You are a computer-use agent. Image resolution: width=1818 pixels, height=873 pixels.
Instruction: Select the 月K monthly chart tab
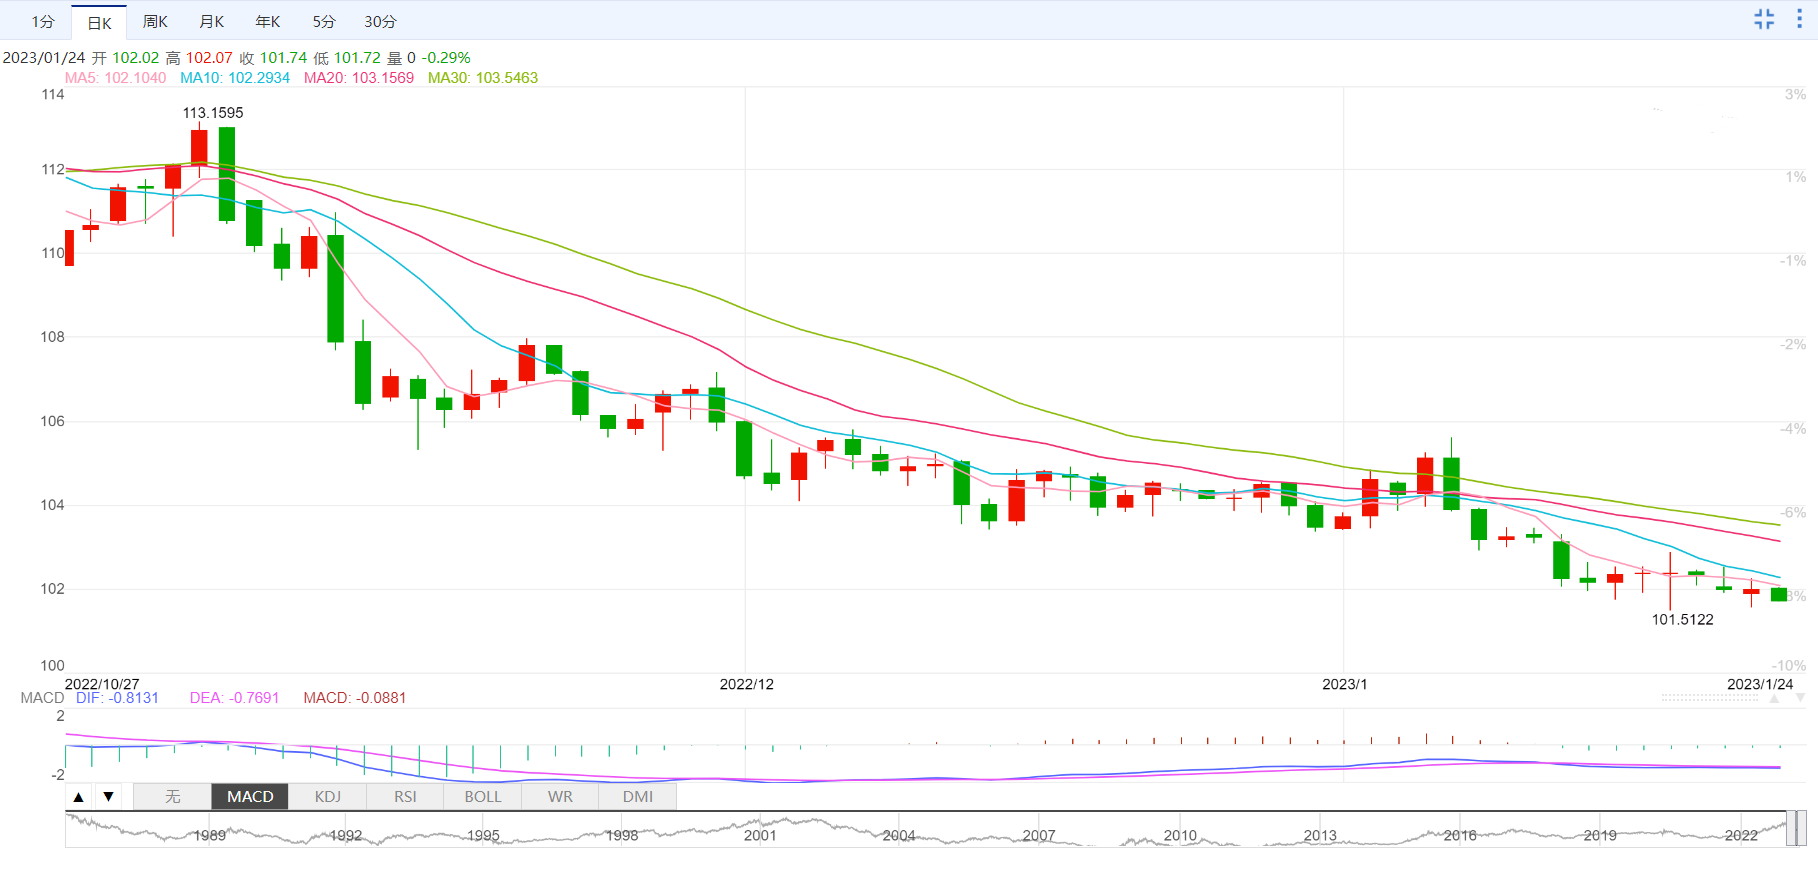click(x=211, y=22)
